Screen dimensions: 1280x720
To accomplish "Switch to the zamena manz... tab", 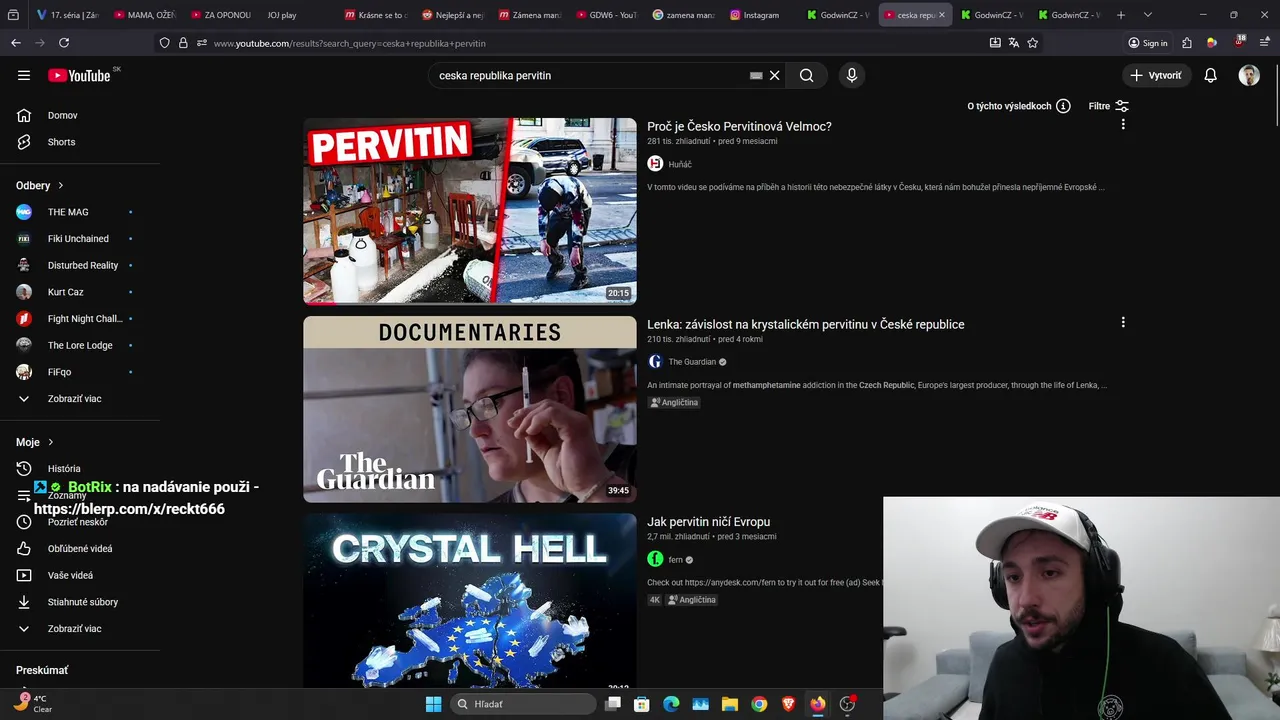I will (684, 15).
